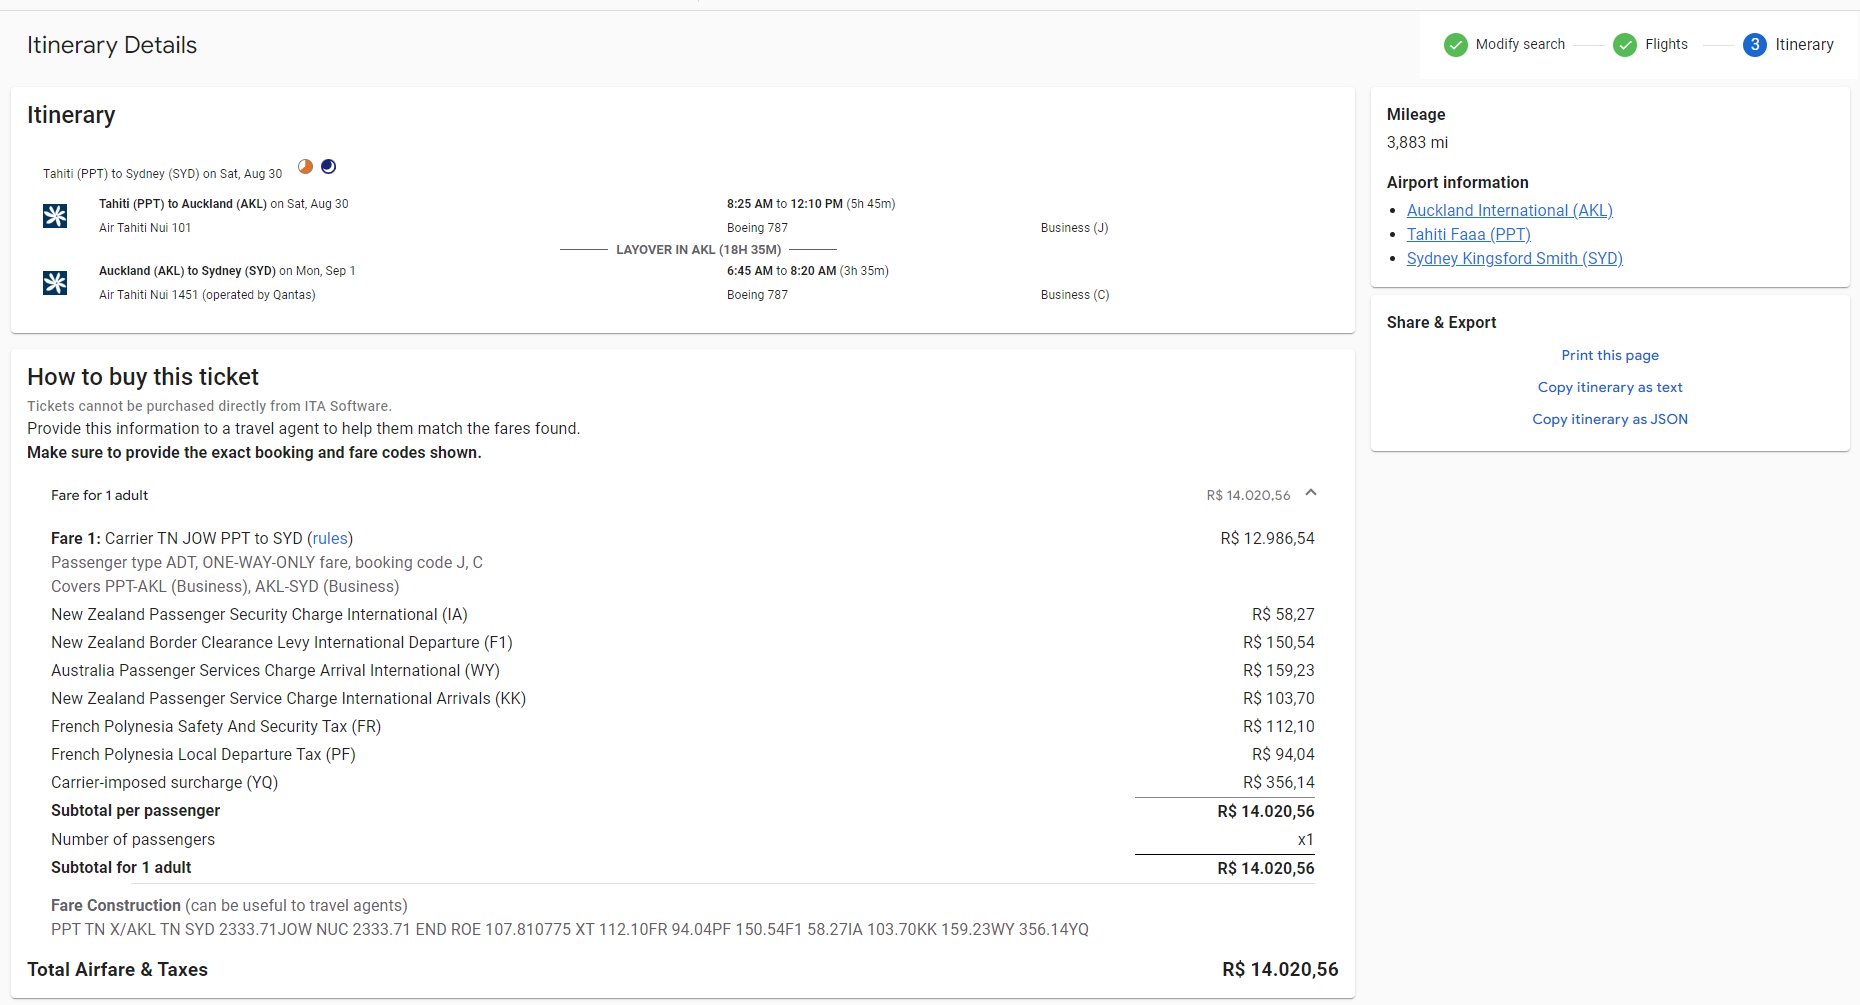View the fare rules link

[x=330, y=538]
